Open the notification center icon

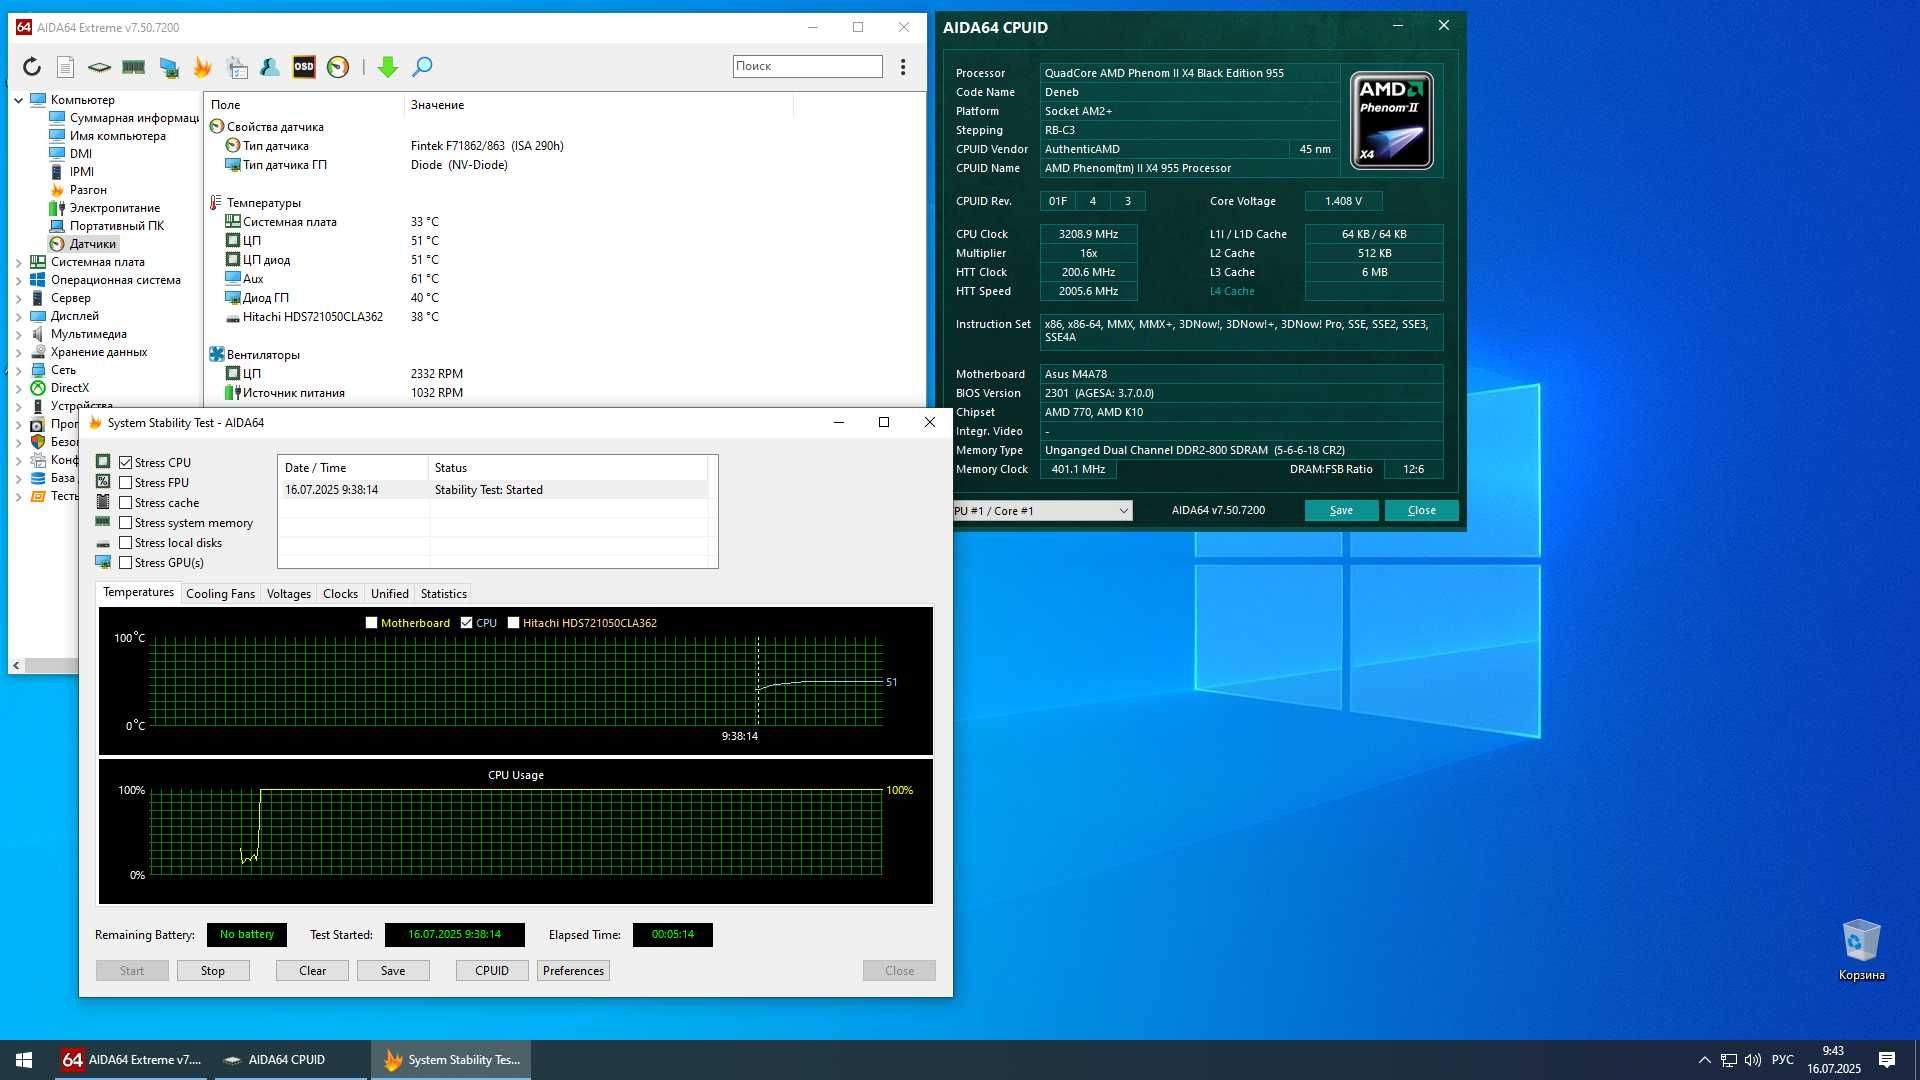tap(1887, 1060)
